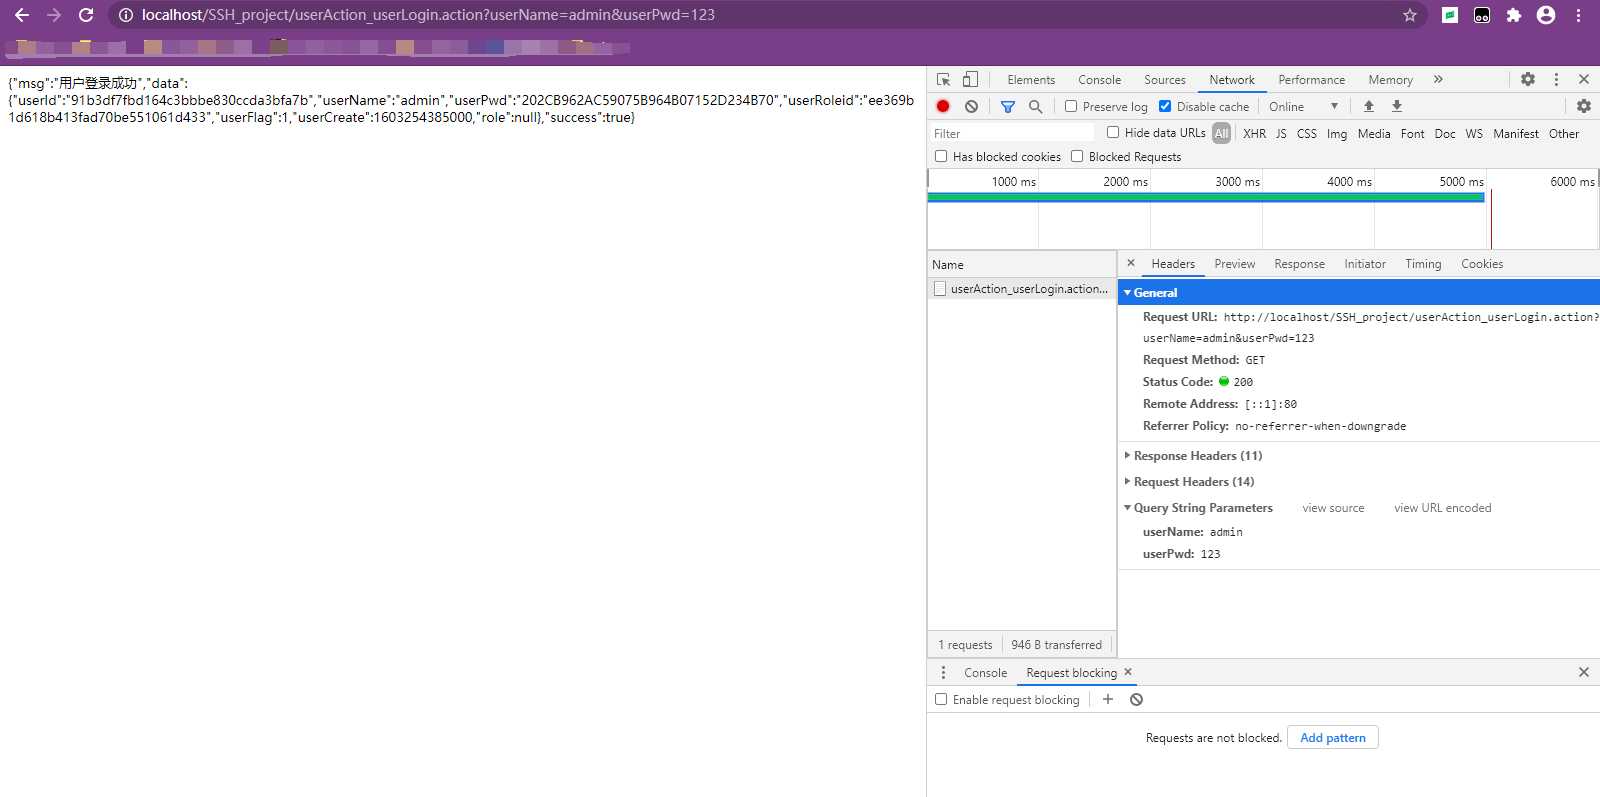View site information icon in address bar
The image size is (1600, 797).
[126, 15]
